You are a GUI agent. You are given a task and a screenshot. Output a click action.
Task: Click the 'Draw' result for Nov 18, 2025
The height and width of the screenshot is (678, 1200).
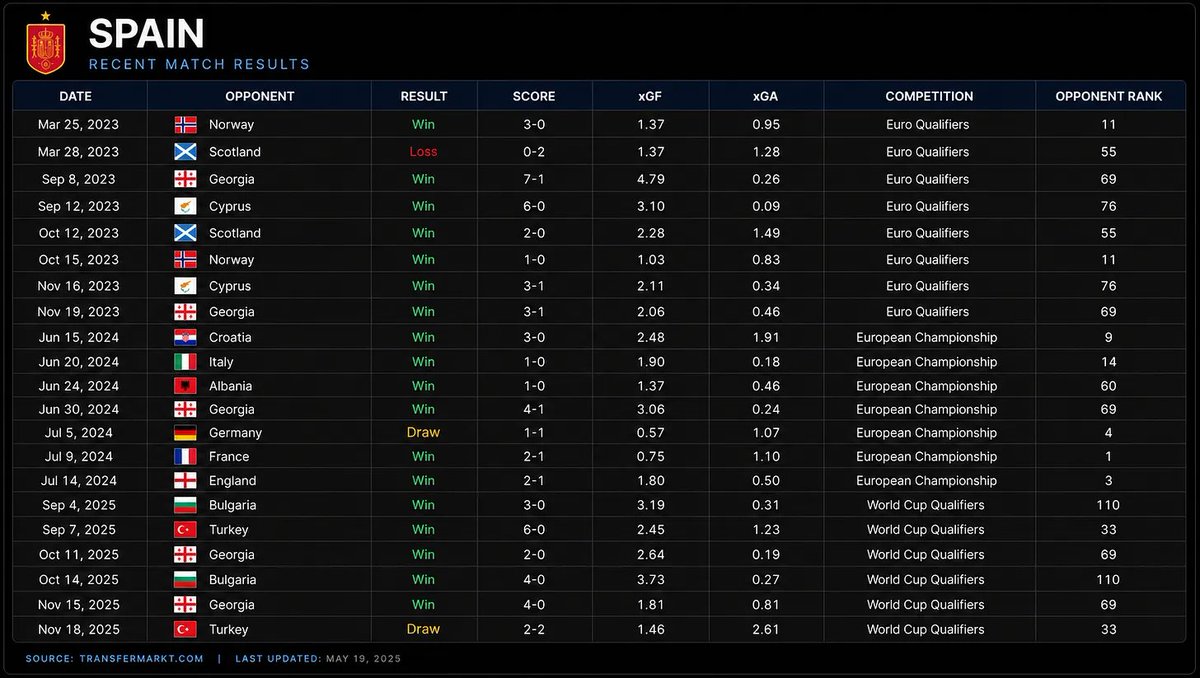pyautogui.click(x=424, y=630)
